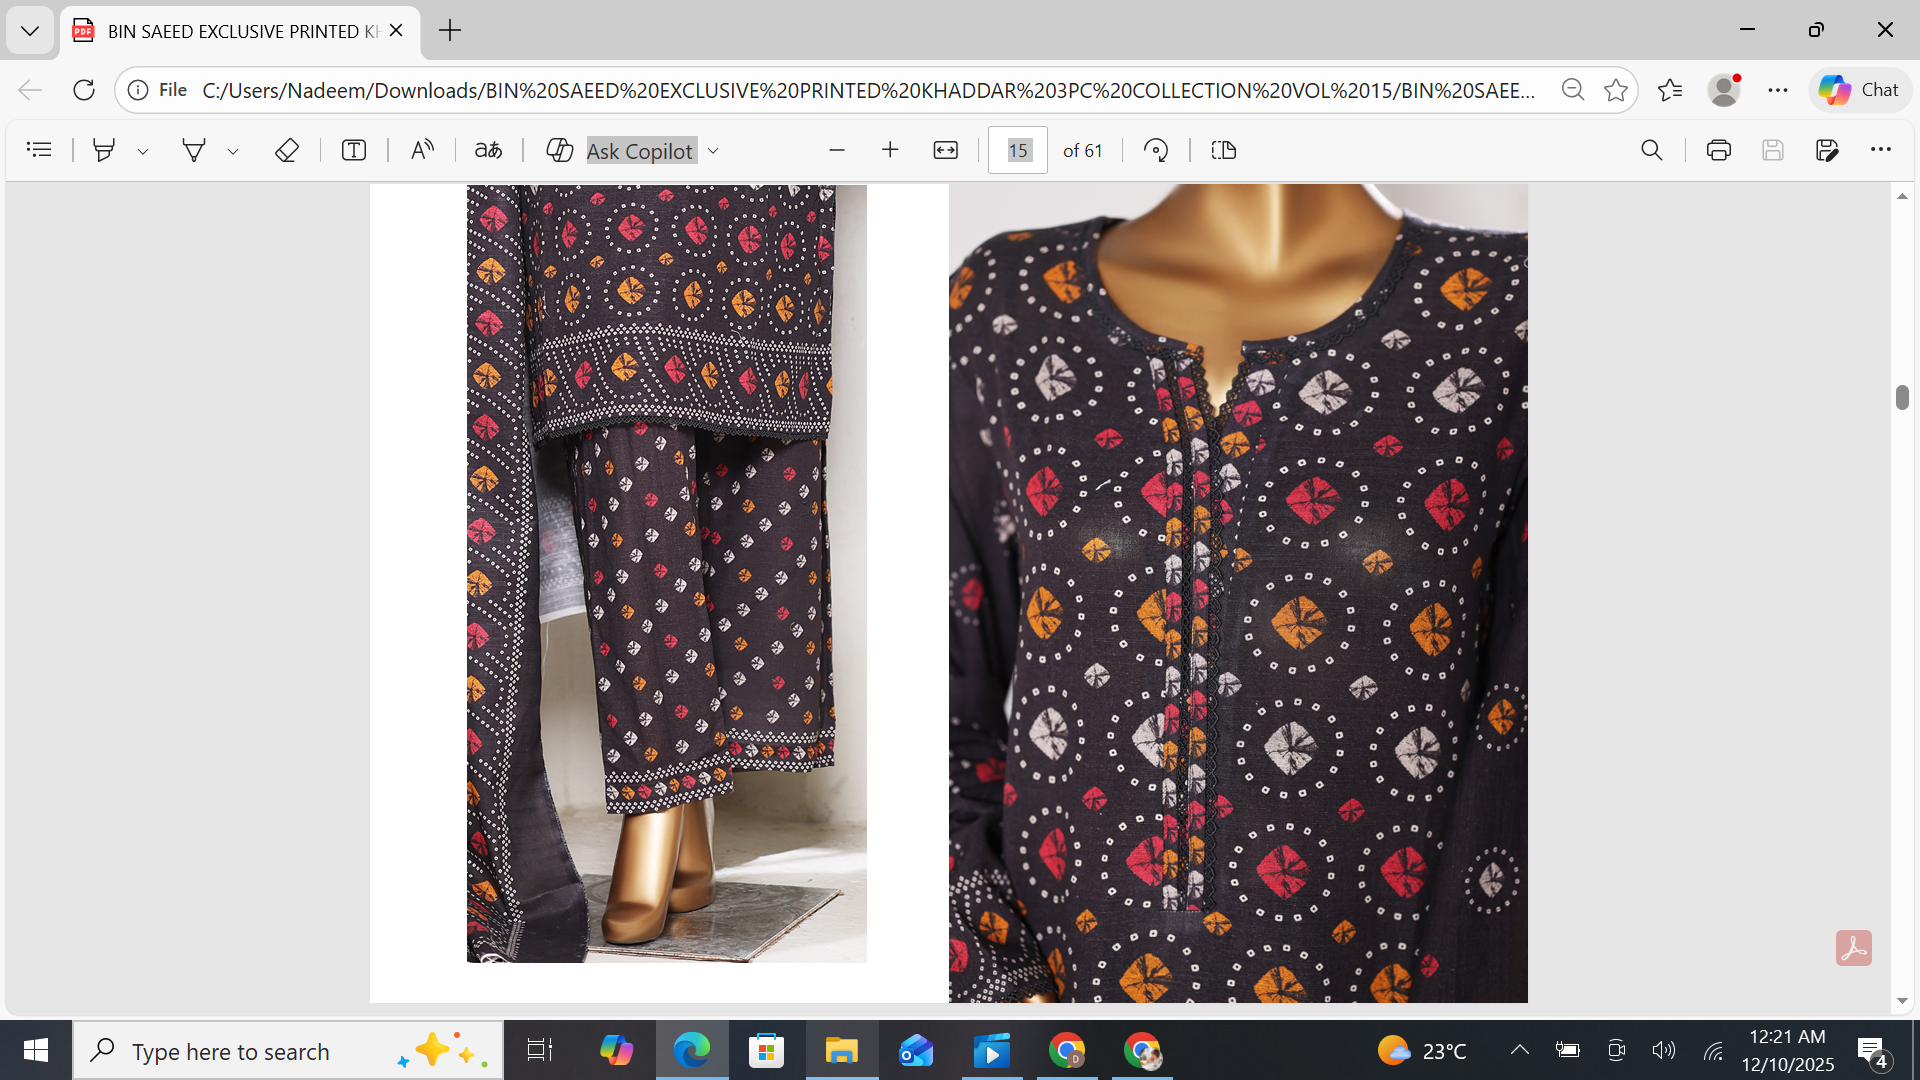1920x1080 pixels.
Task: Open browser favorites
Action: click(1669, 90)
